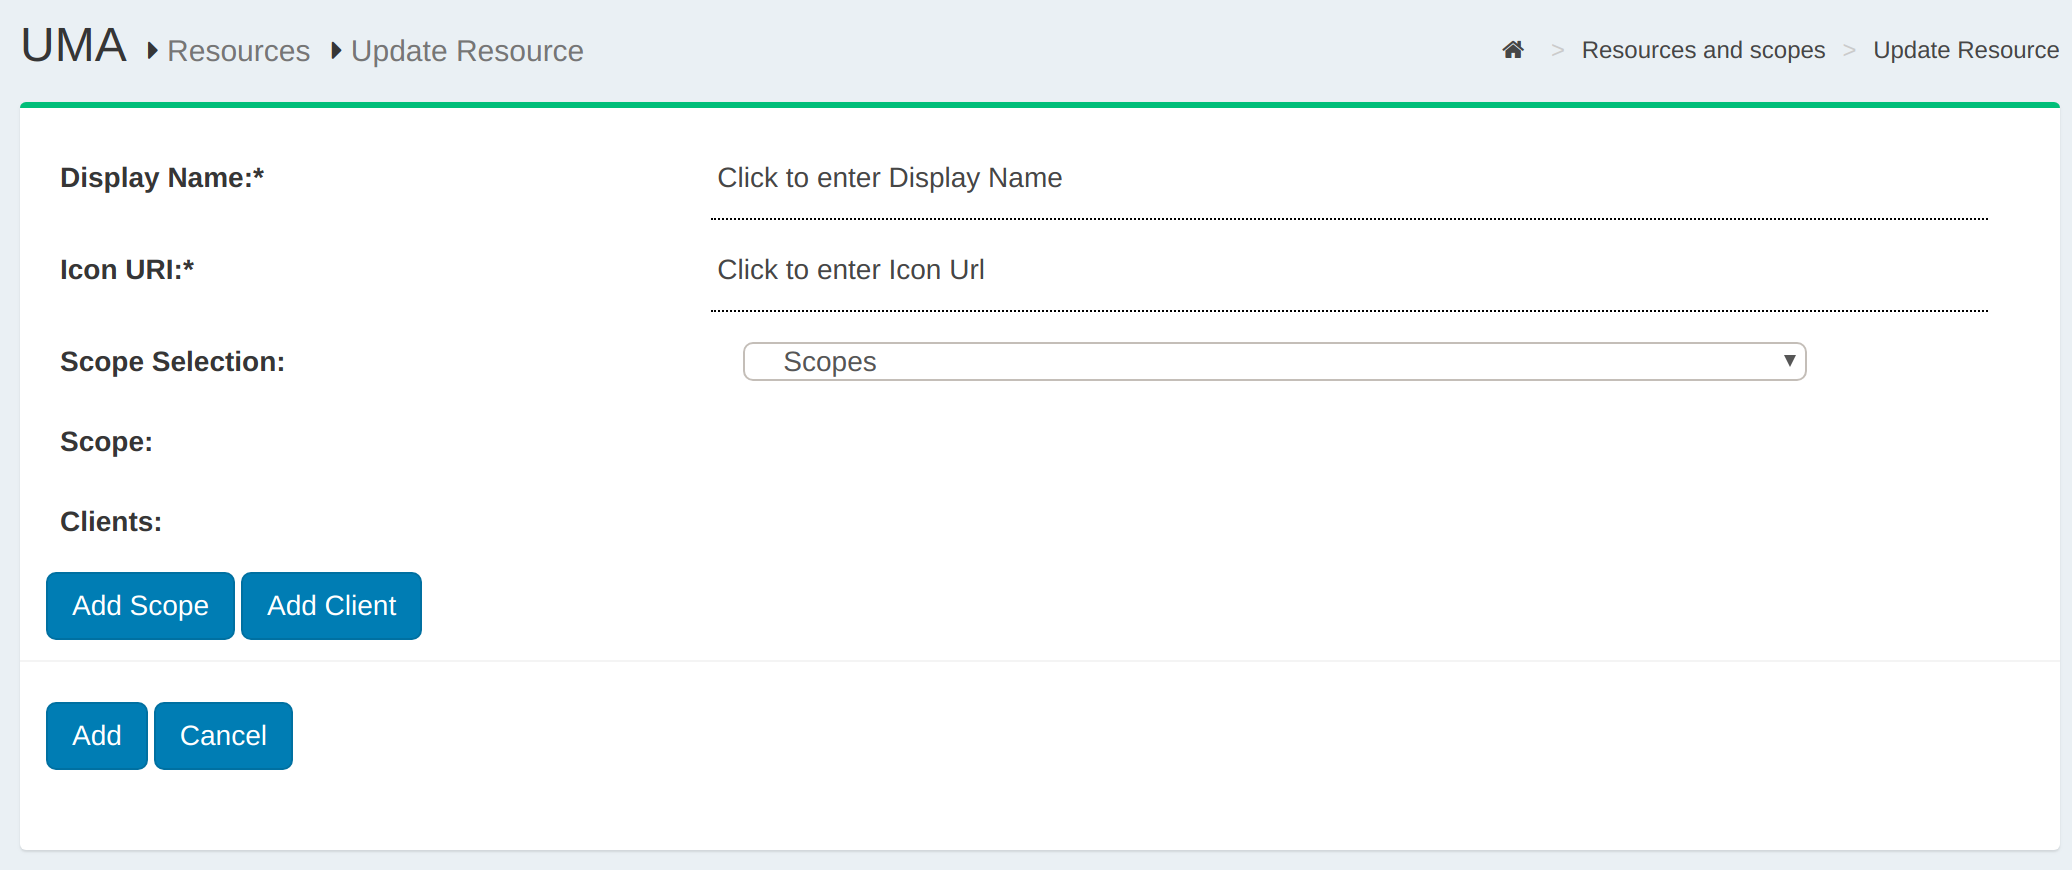Click the Display Name label
Image resolution: width=2072 pixels, height=870 pixels.
point(162,178)
